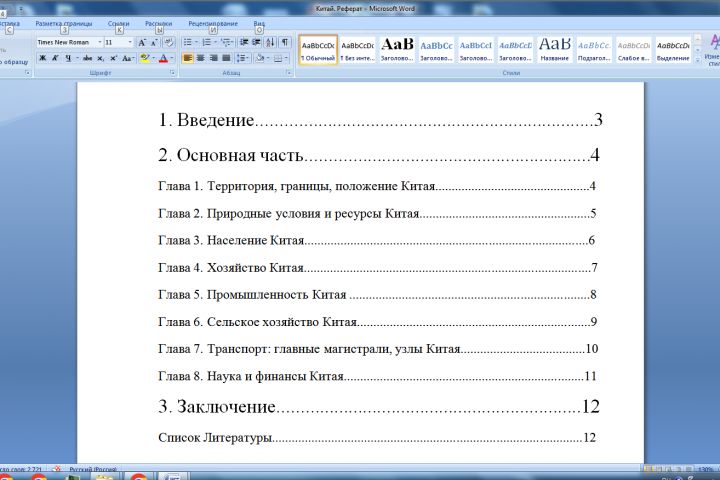Shrink font size with small A icon

tap(155, 43)
